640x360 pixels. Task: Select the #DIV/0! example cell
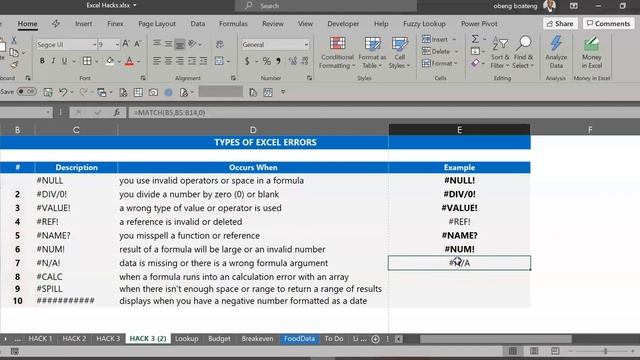click(x=459, y=194)
